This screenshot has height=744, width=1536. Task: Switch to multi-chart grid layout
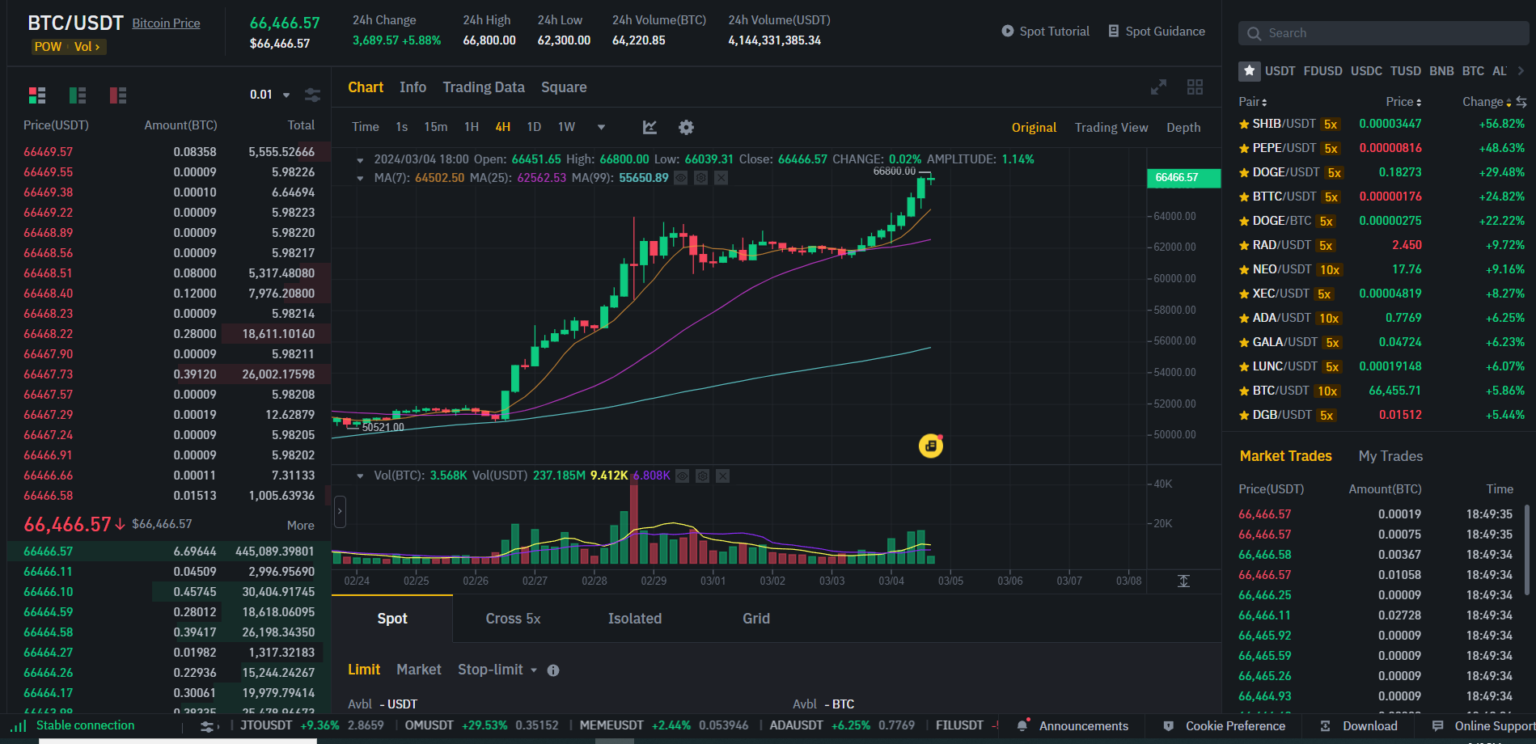[1194, 87]
